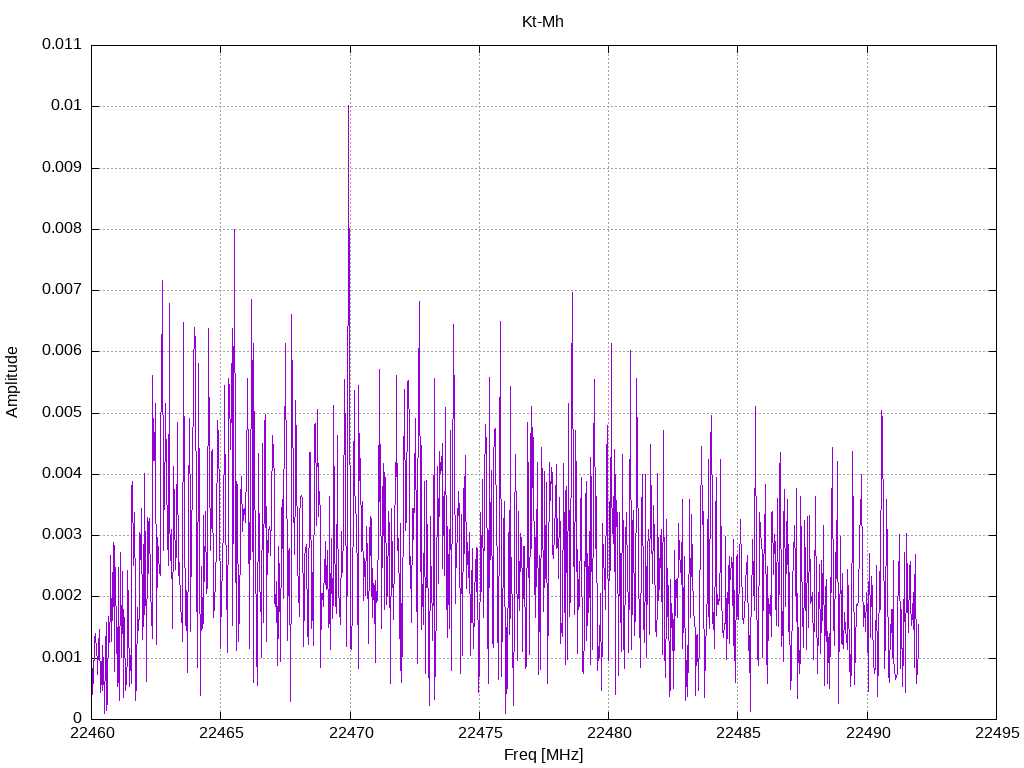1024x768 pixels.
Task: Click the tallest peak tip at 22470 MHz
Action: [348, 107]
